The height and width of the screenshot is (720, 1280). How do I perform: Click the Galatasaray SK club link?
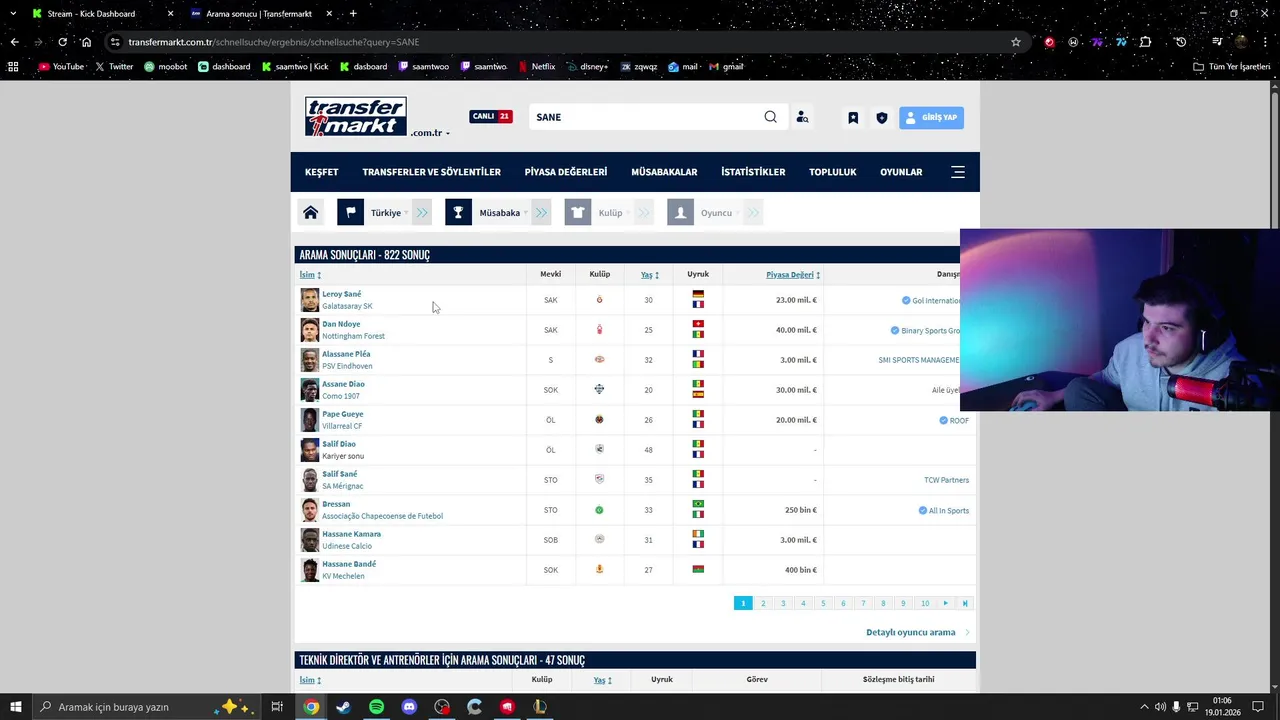pyautogui.click(x=347, y=306)
